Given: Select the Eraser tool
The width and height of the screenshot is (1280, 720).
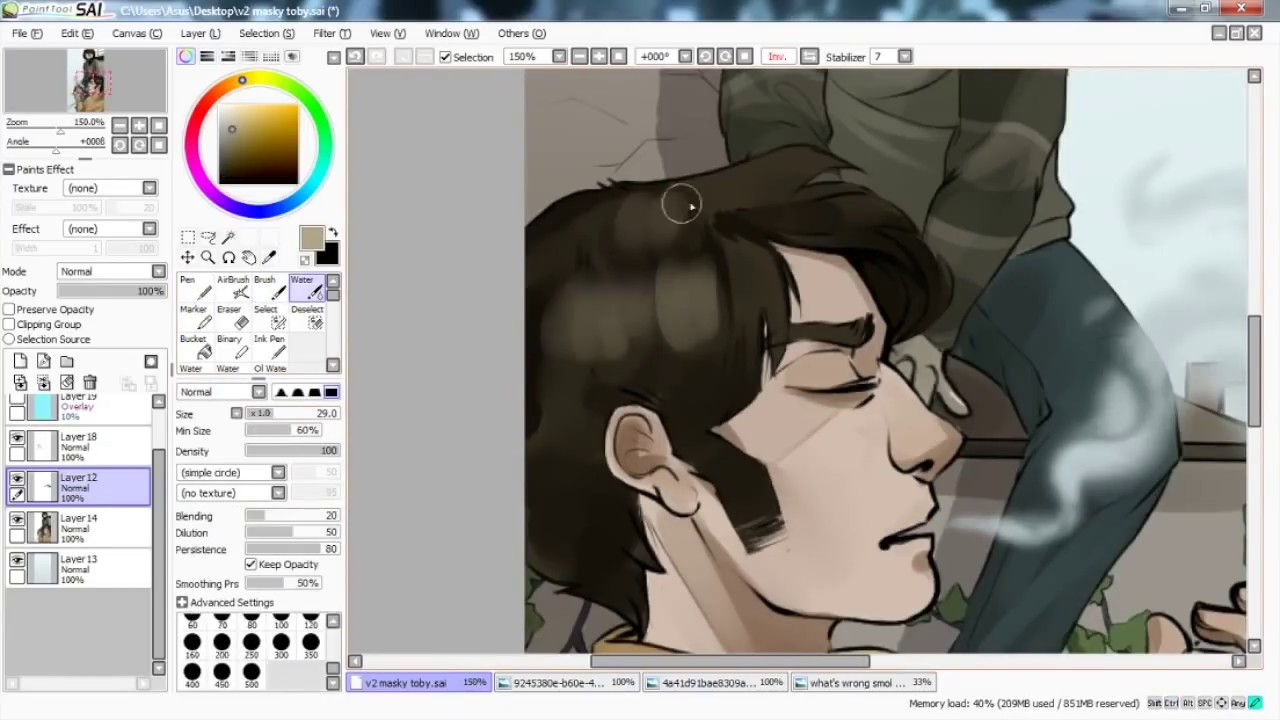Looking at the screenshot, I should point(233,317).
